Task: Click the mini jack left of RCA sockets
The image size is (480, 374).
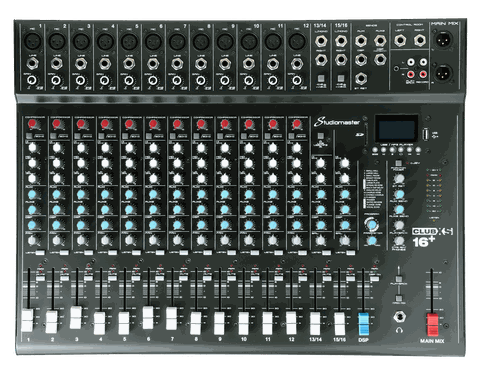Action: coord(396,69)
